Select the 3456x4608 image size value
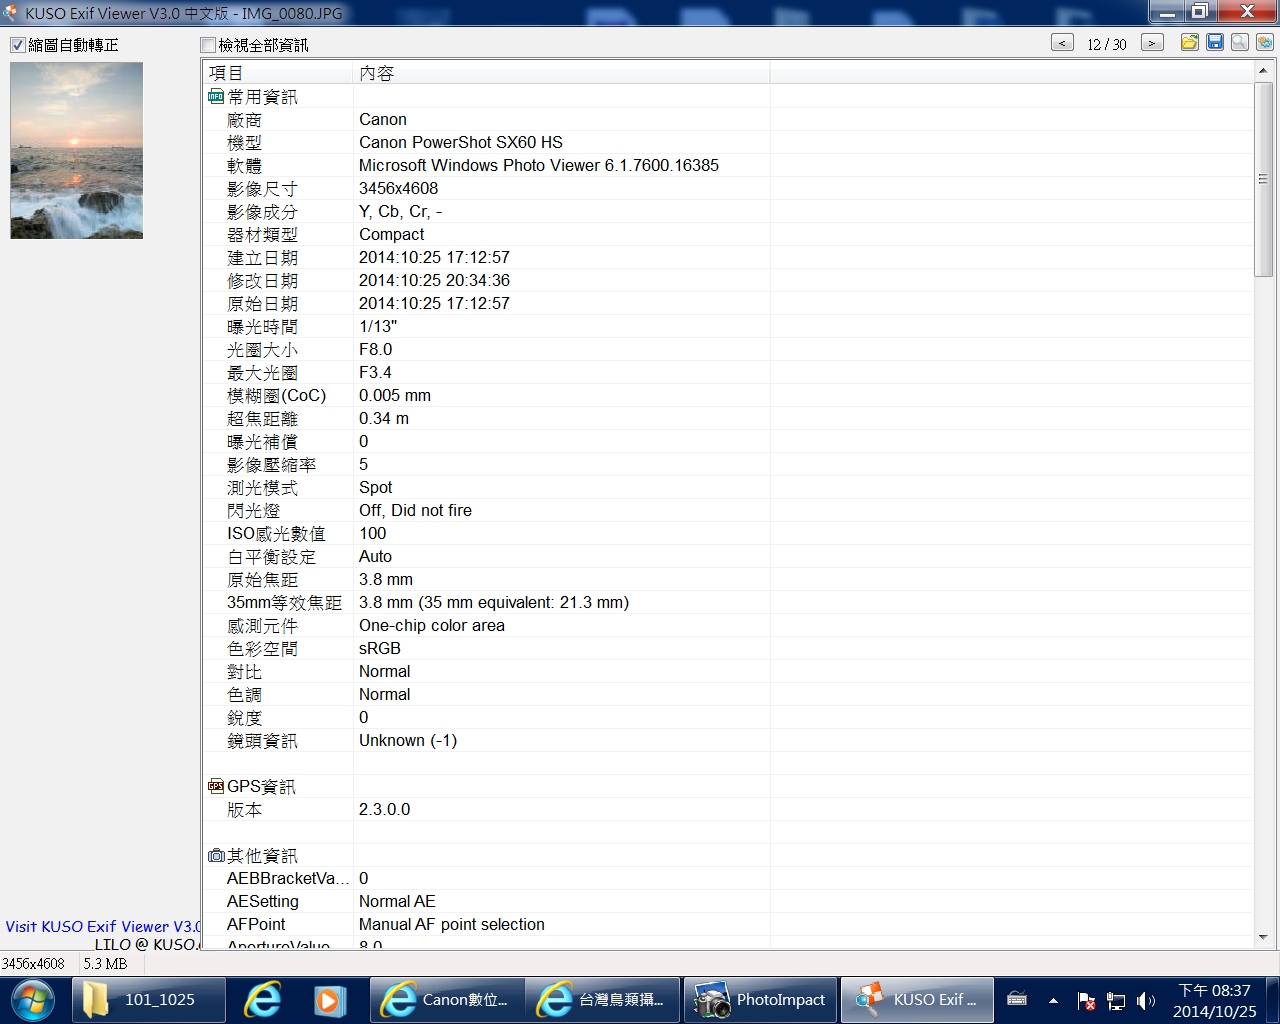The image size is (1280, 1024). click(398, 188)
